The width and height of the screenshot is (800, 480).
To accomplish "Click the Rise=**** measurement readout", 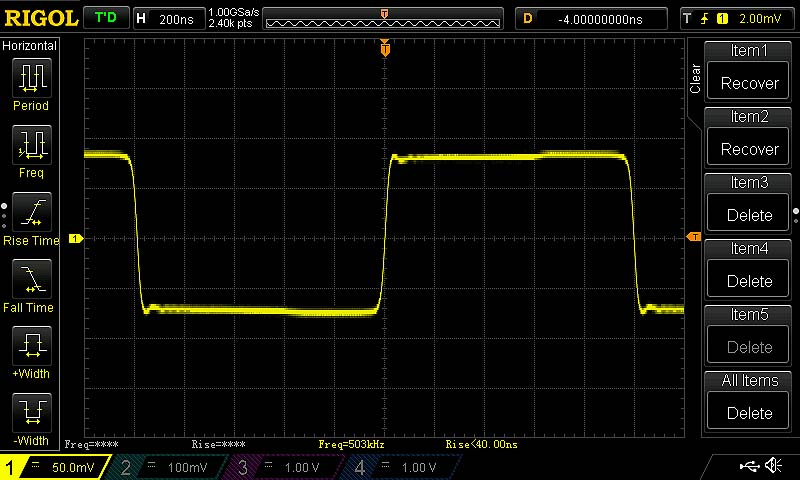I will coord(218,444).
